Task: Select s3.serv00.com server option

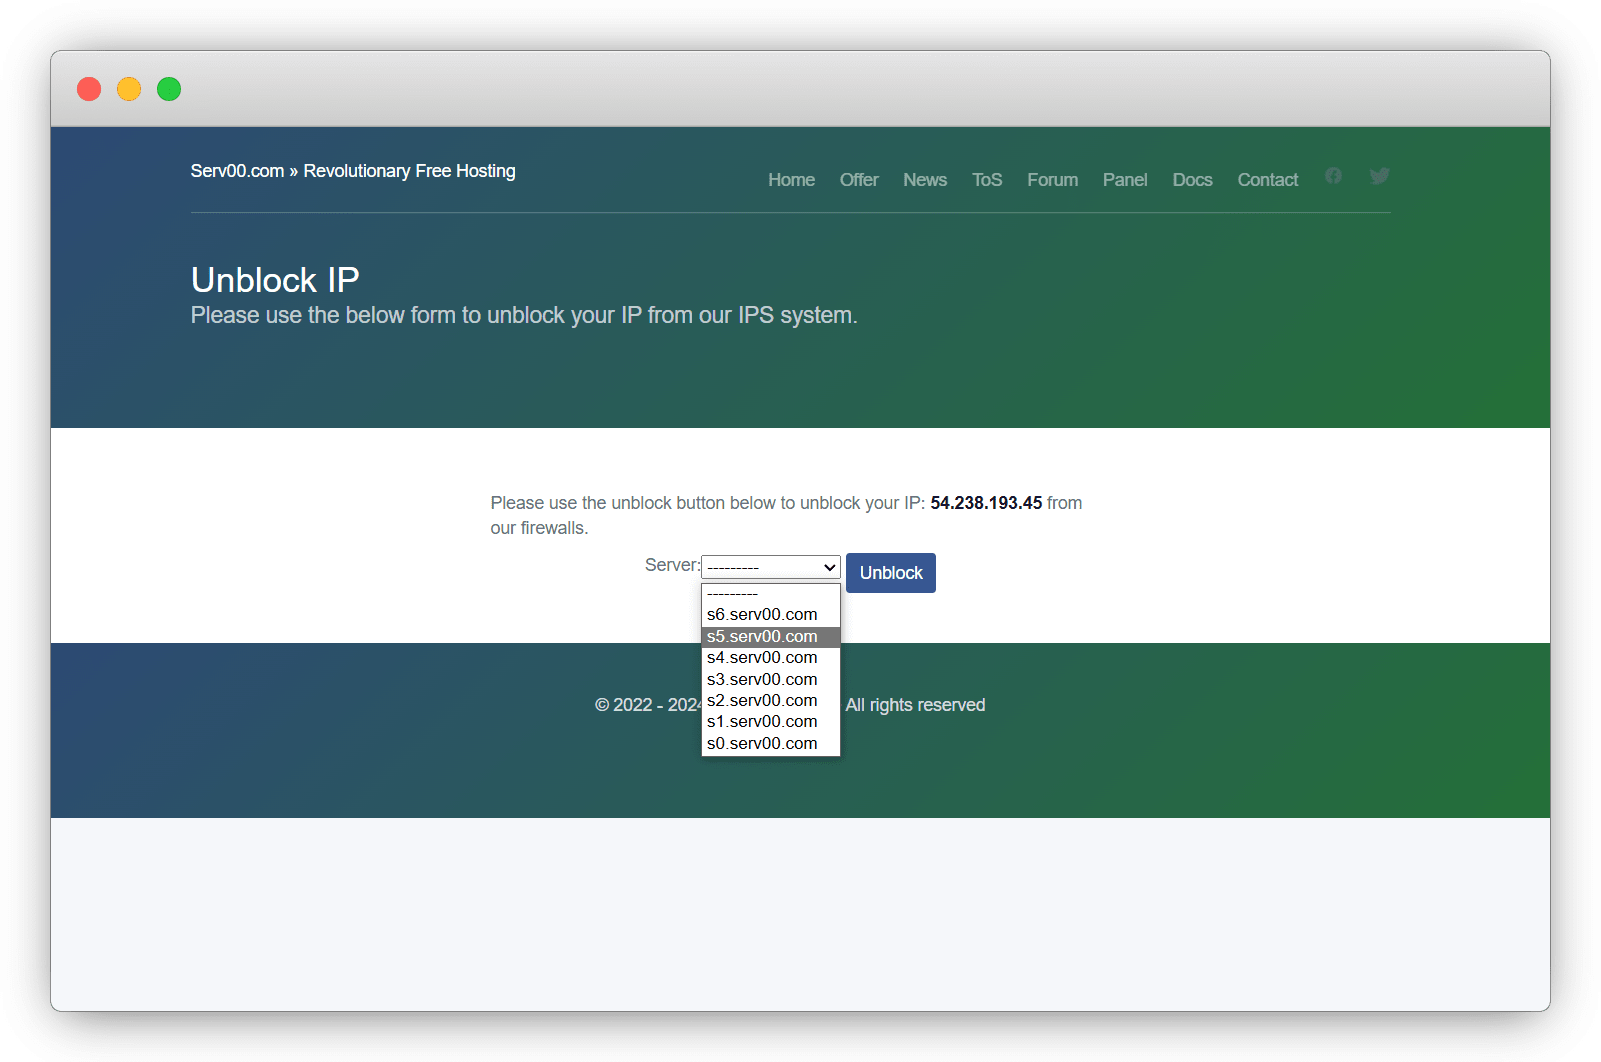Action: [762, 679]
